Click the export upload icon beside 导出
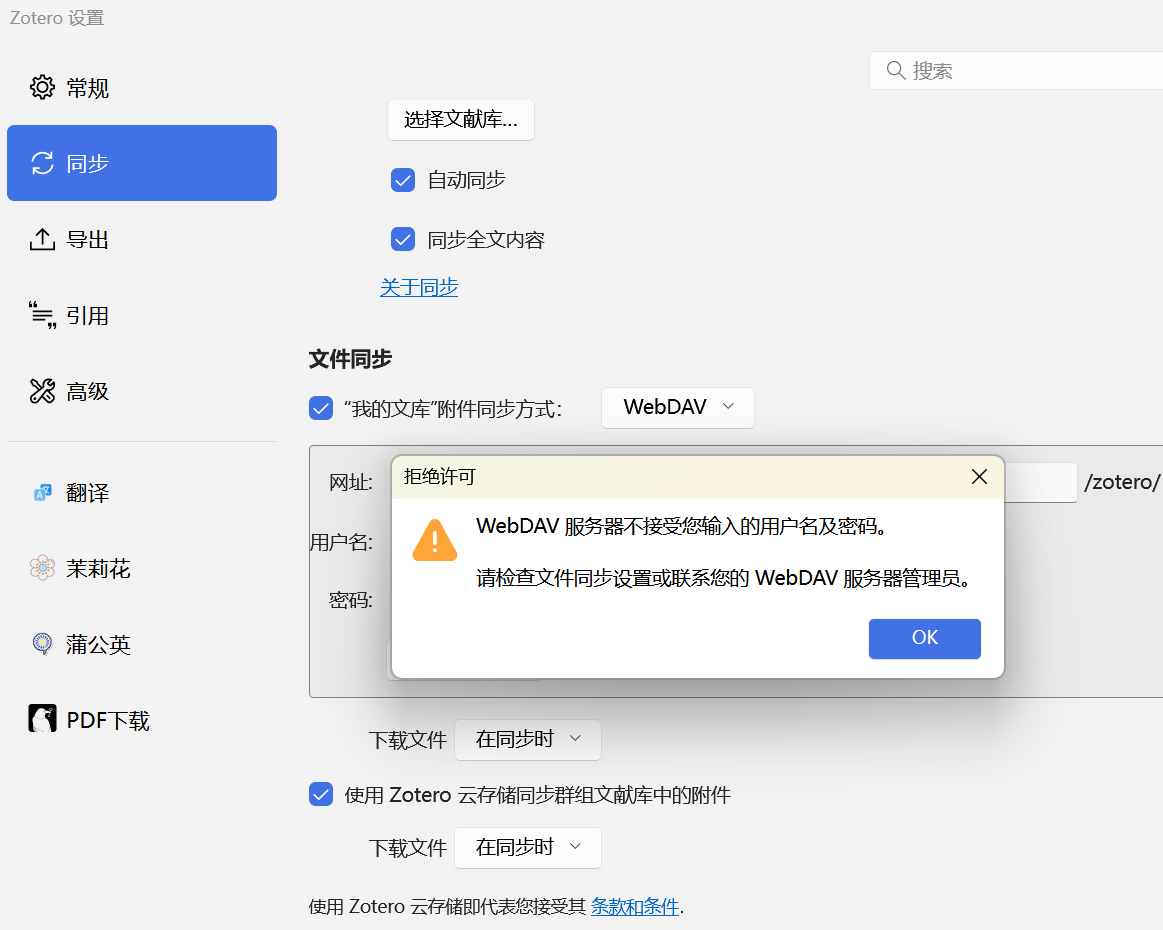Viewport: 1163px width, 930px height. [x=42, y=240]
